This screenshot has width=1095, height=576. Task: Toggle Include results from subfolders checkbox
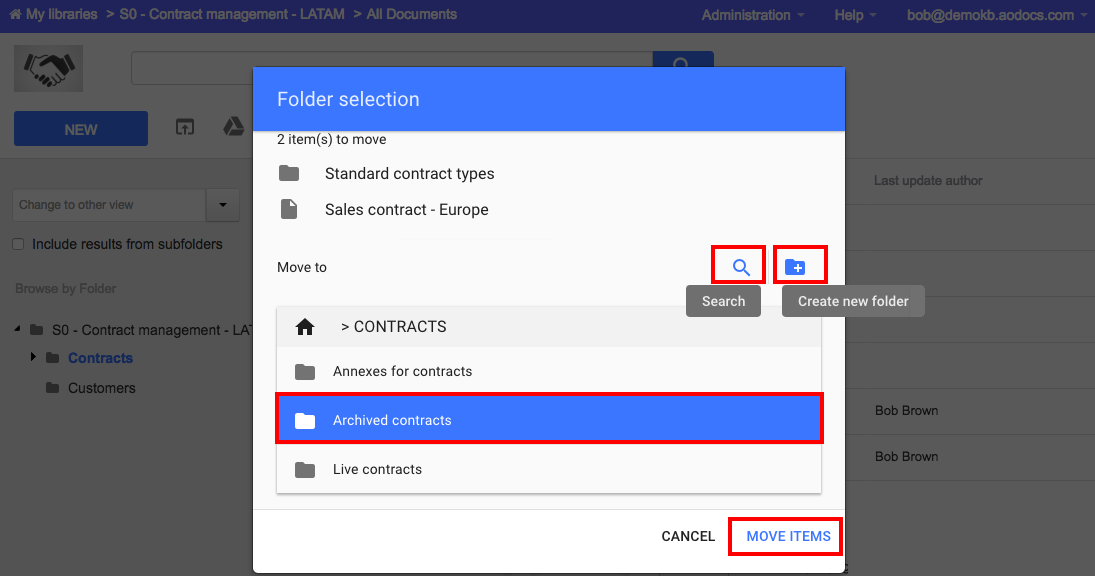point(18,244)
